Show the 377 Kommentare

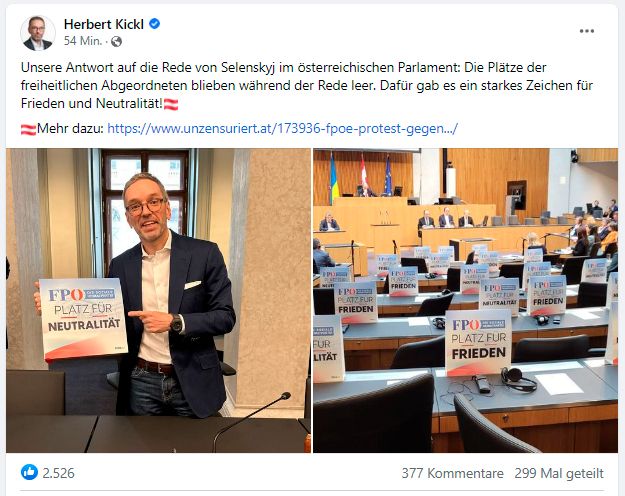452,473
